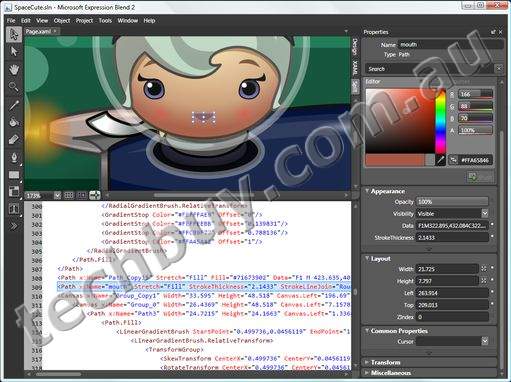
Task: Open the Help menu
Action: (149, 21)
